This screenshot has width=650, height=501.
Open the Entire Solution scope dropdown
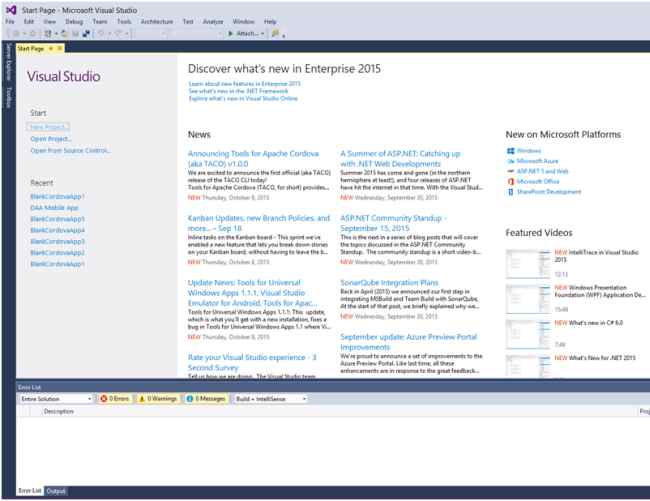[x=56, y=399]
